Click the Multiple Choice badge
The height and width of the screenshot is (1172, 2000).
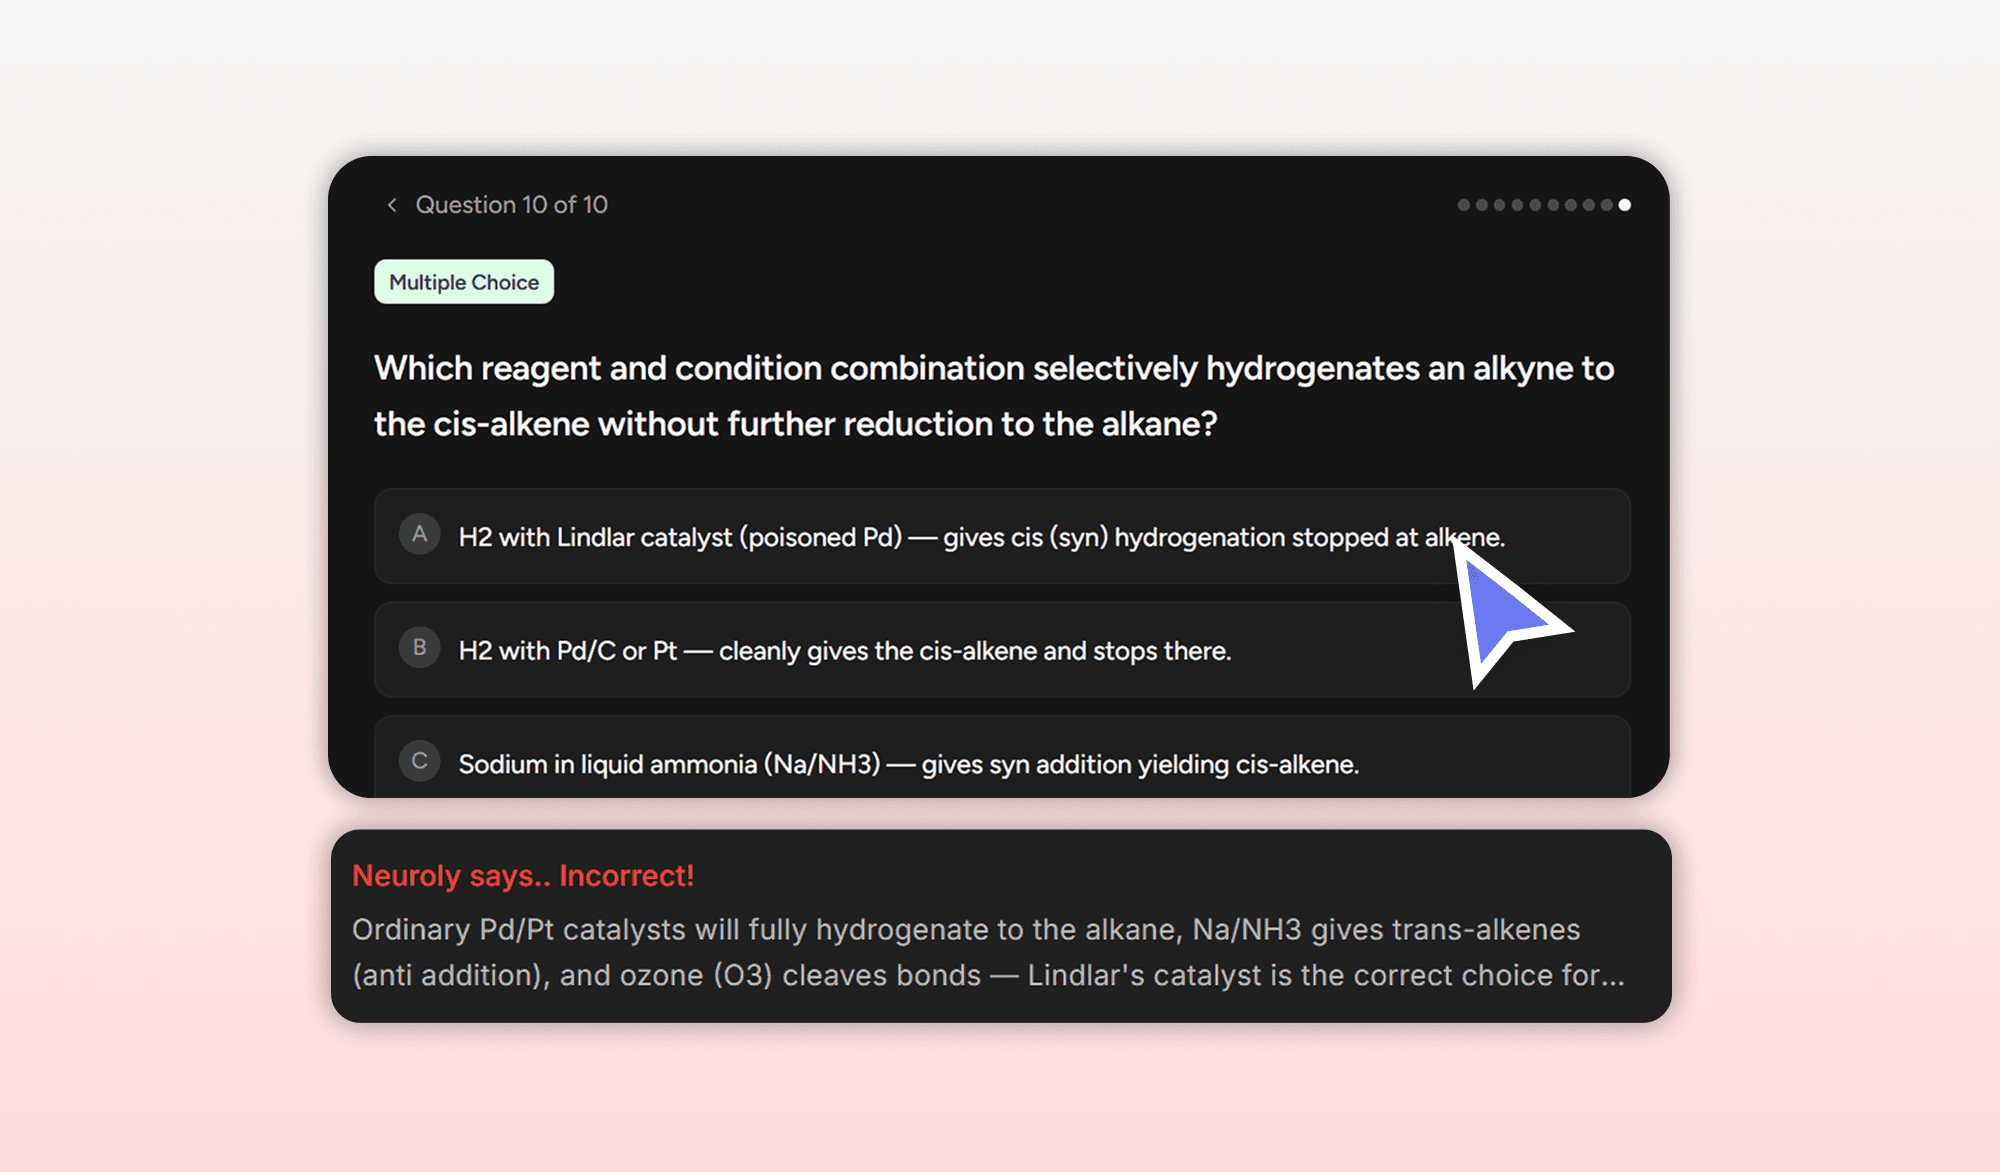coord(464,282)
